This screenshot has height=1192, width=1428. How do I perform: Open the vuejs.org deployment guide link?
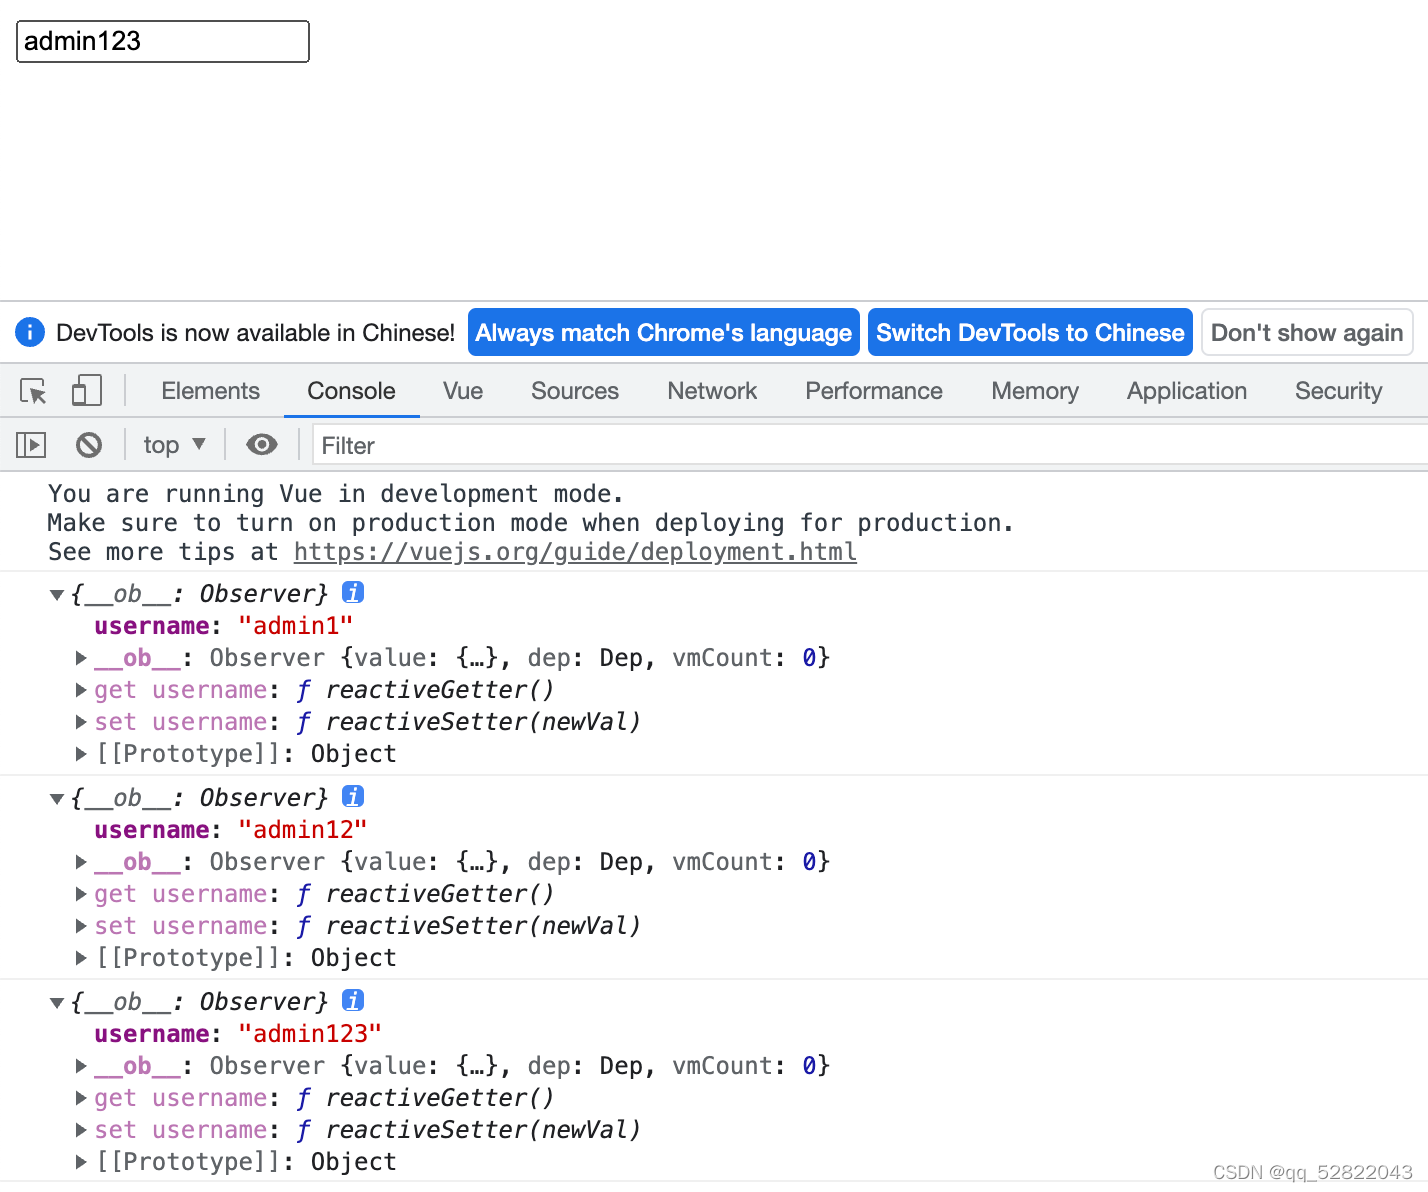[574, 551]
